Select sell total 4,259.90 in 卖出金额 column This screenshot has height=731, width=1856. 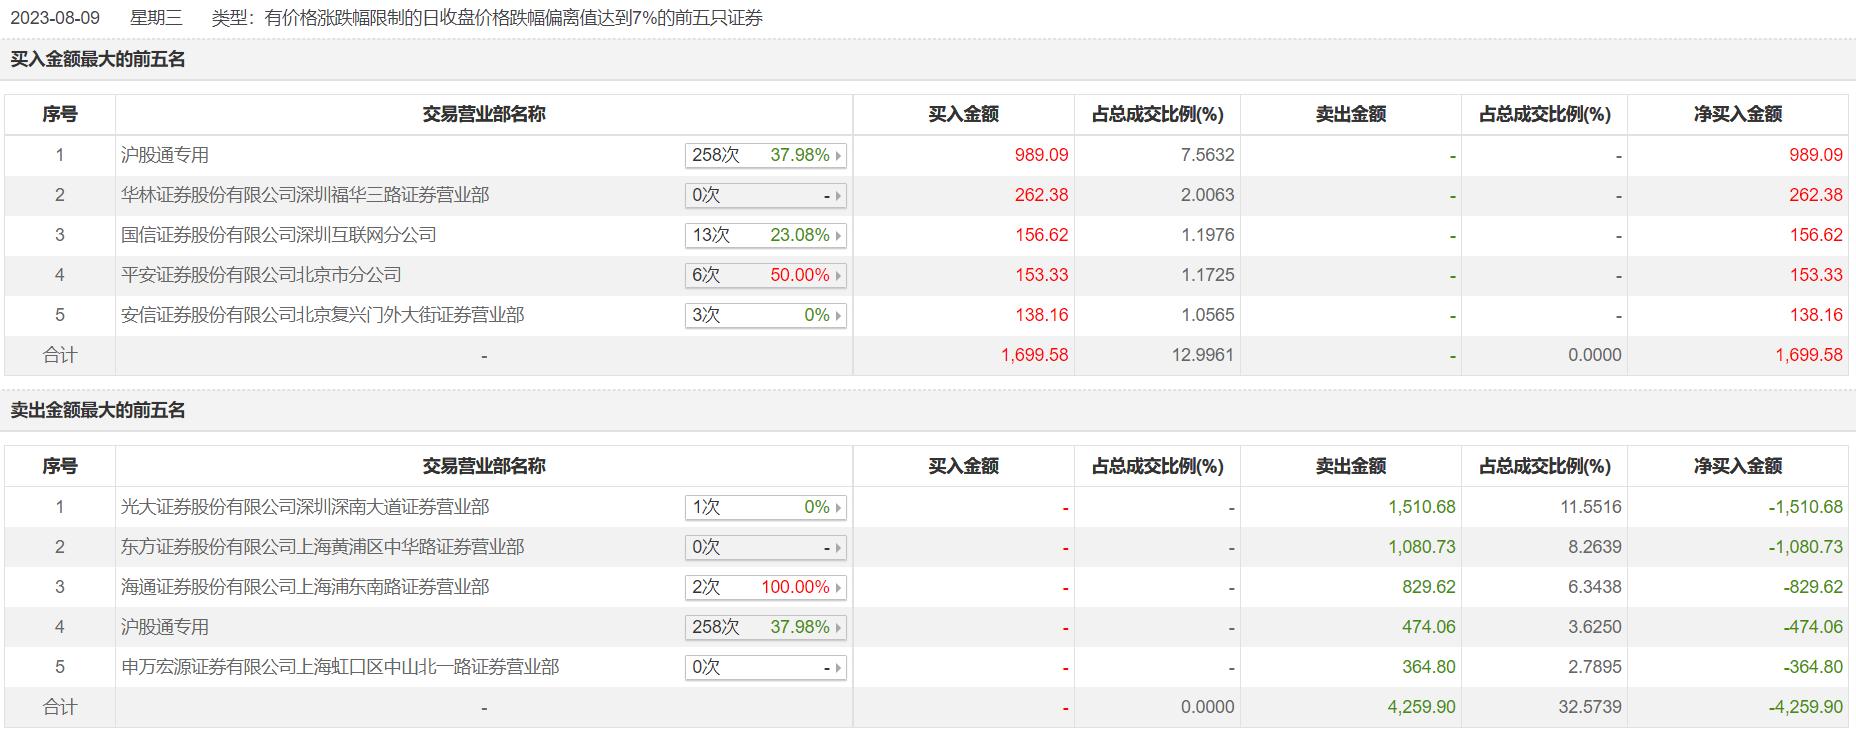coord(1421,707)
